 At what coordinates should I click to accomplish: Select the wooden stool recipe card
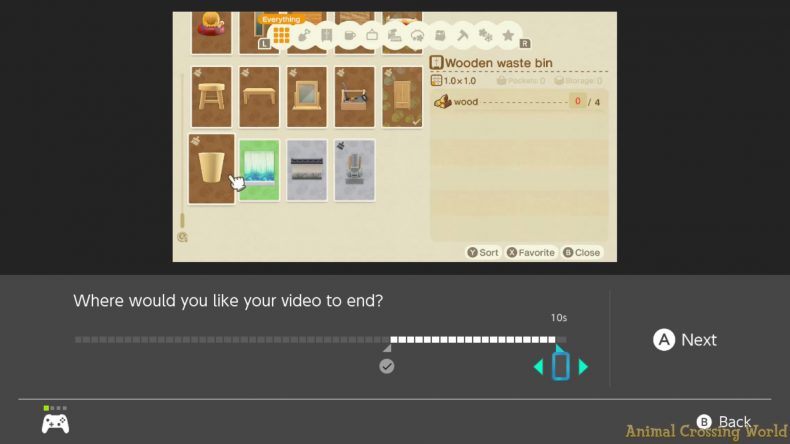tap(212, 97)
